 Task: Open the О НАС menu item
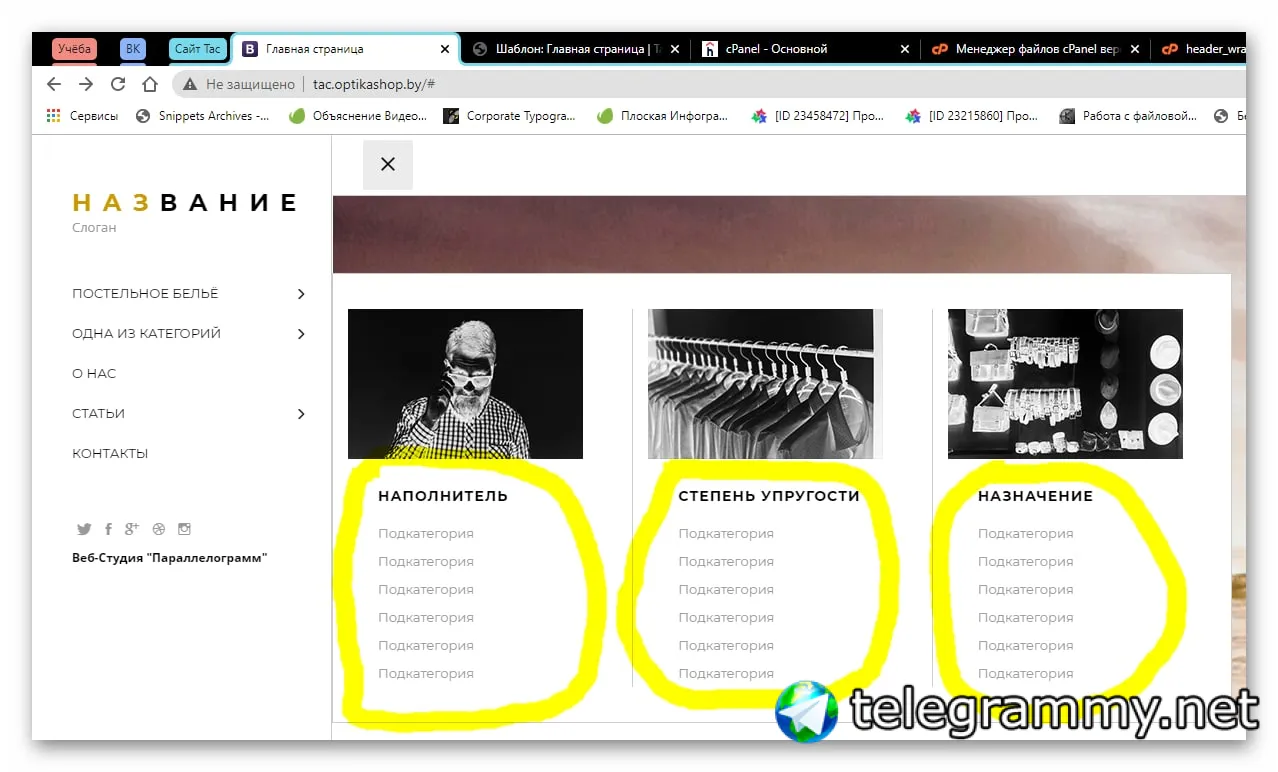point(94,374)
